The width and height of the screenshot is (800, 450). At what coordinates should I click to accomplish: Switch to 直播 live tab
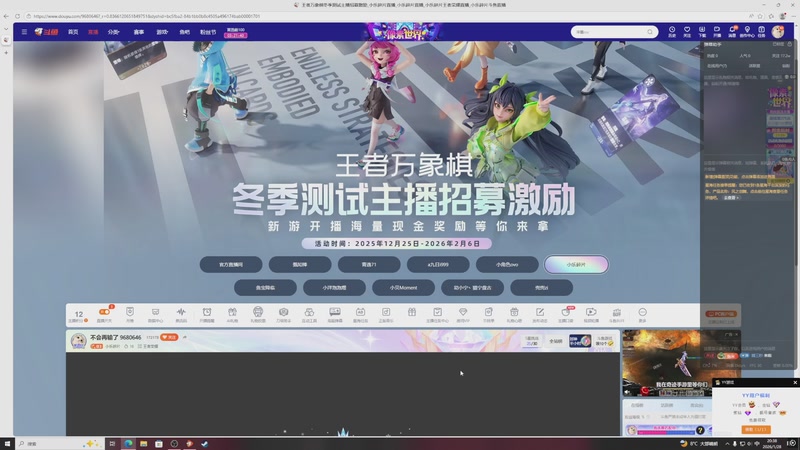(93, 32)
